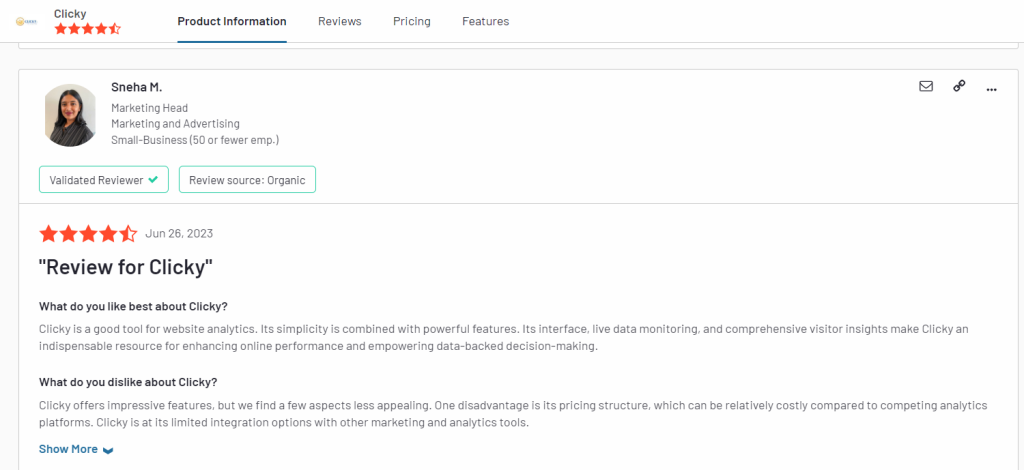Copy review link via chain icon
The image size is (1024, 470).
click(959, 86)
